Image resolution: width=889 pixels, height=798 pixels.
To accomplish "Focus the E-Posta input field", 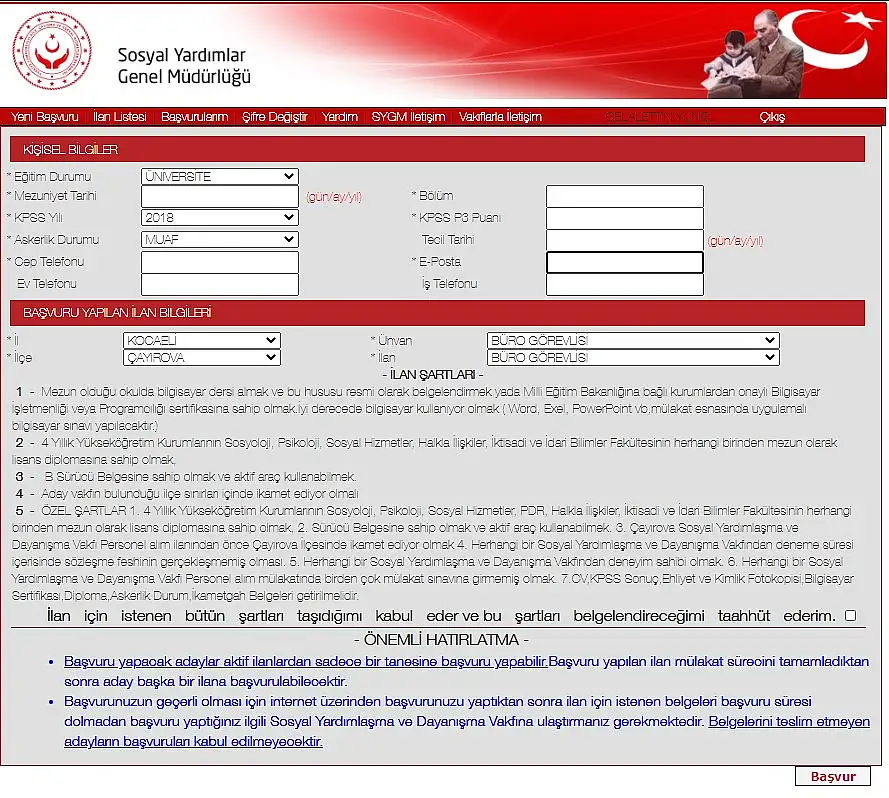I will (x=625, y=262).
